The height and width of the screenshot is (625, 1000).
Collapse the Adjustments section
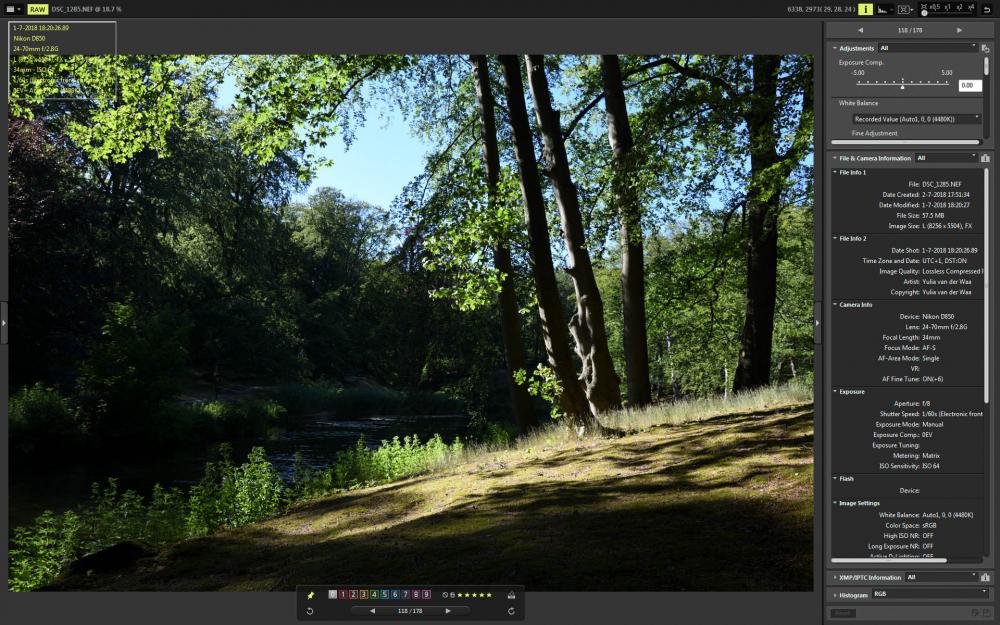tap(834, 48)
